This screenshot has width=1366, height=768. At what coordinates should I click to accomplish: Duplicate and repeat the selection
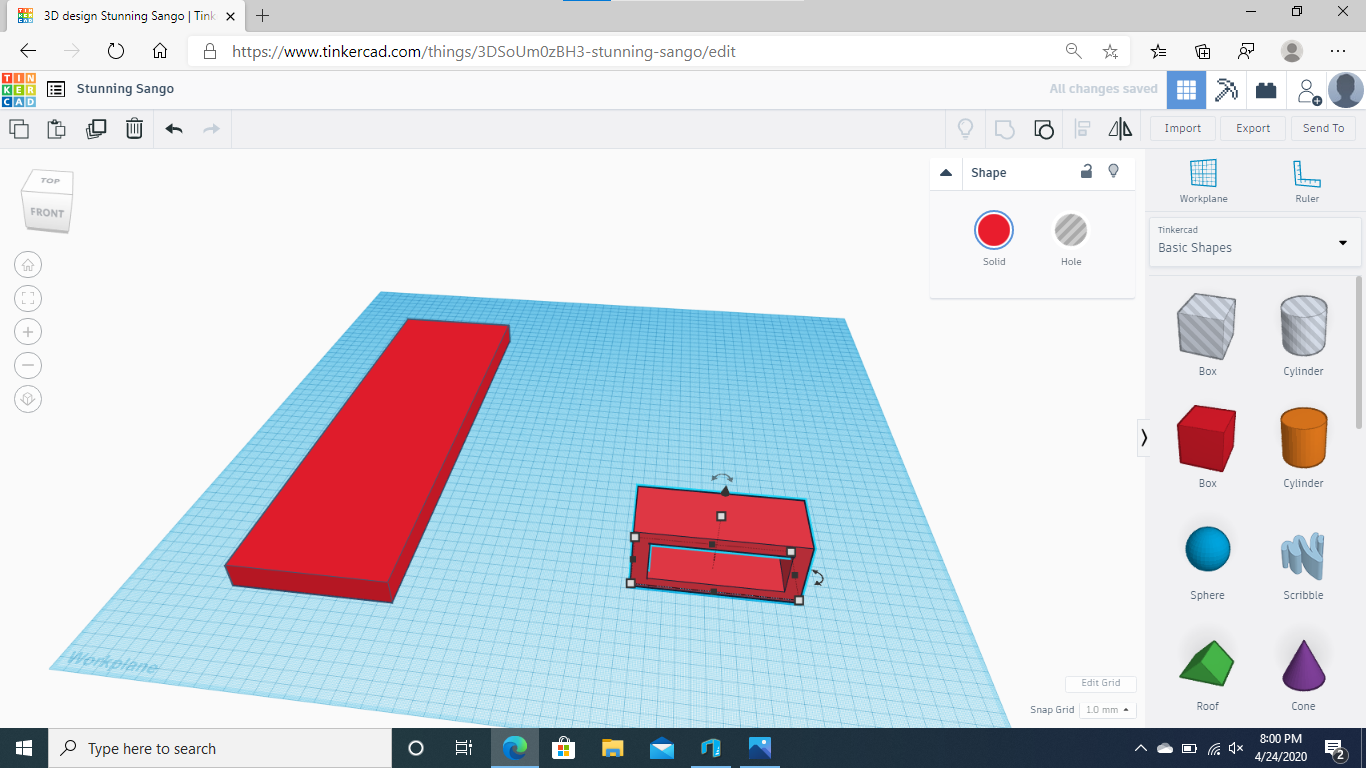tap(96, 128)
